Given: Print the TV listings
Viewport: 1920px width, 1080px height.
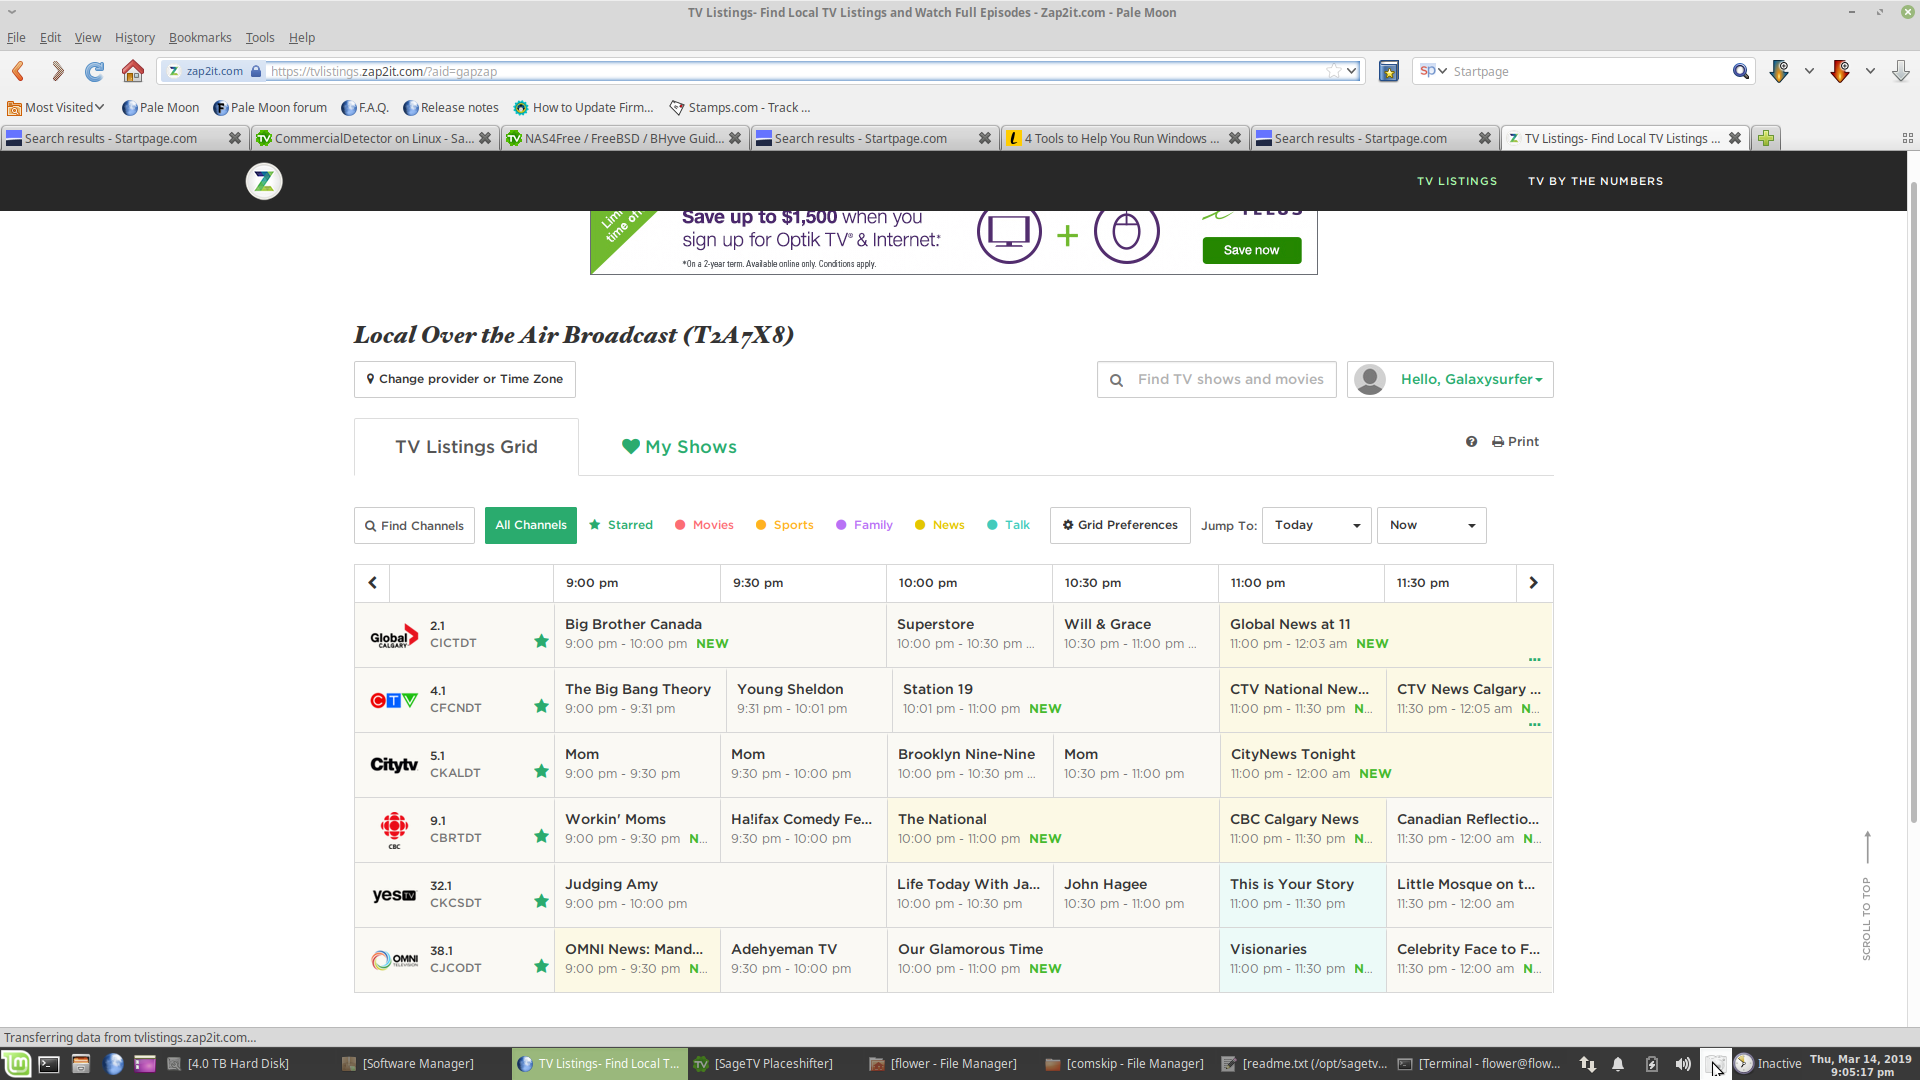Looking at the screenshot, I should click(x=1515, y=441).
